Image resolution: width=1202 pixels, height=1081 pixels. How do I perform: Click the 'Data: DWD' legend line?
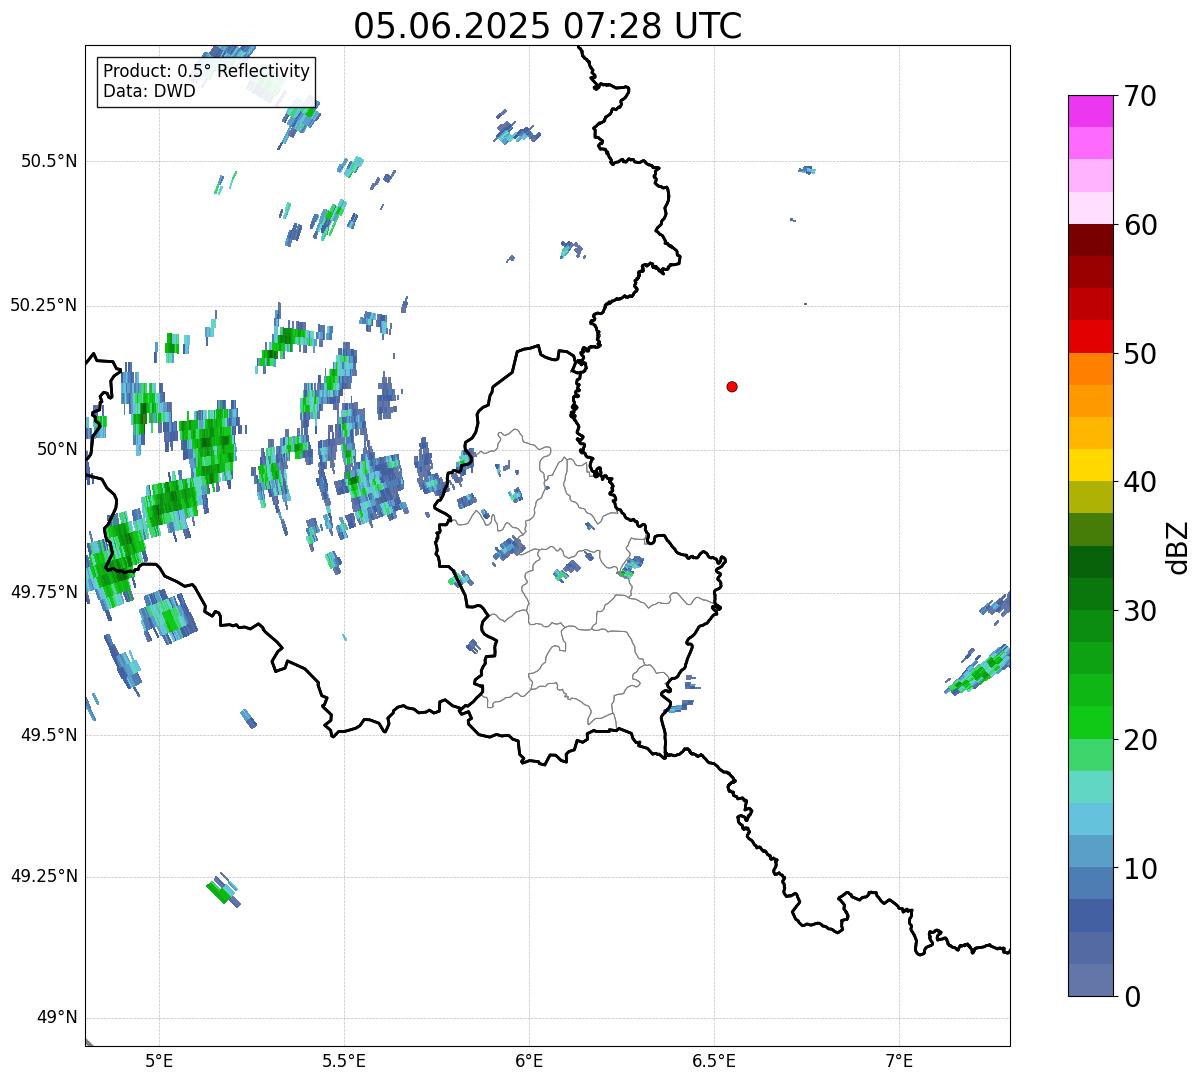click(149, 91)
